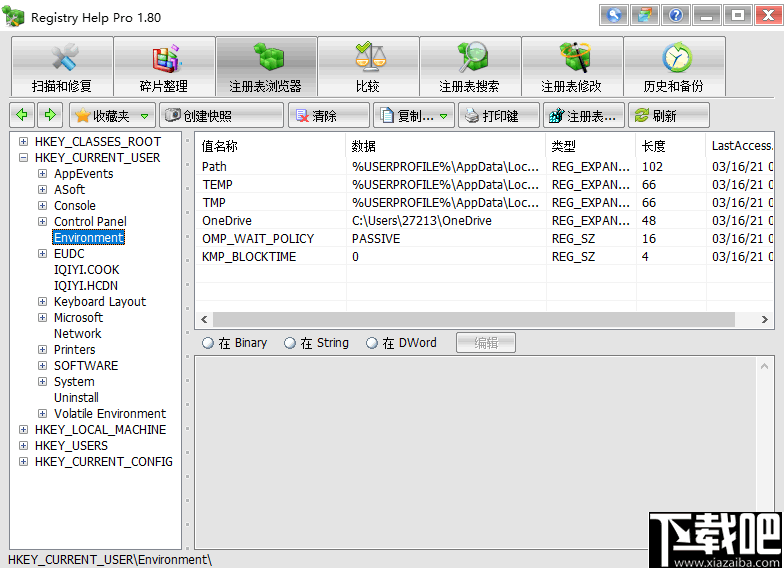Click the 类型 column header
The width and height of the screenshot is (784, 568).
[x=590, y=146]
